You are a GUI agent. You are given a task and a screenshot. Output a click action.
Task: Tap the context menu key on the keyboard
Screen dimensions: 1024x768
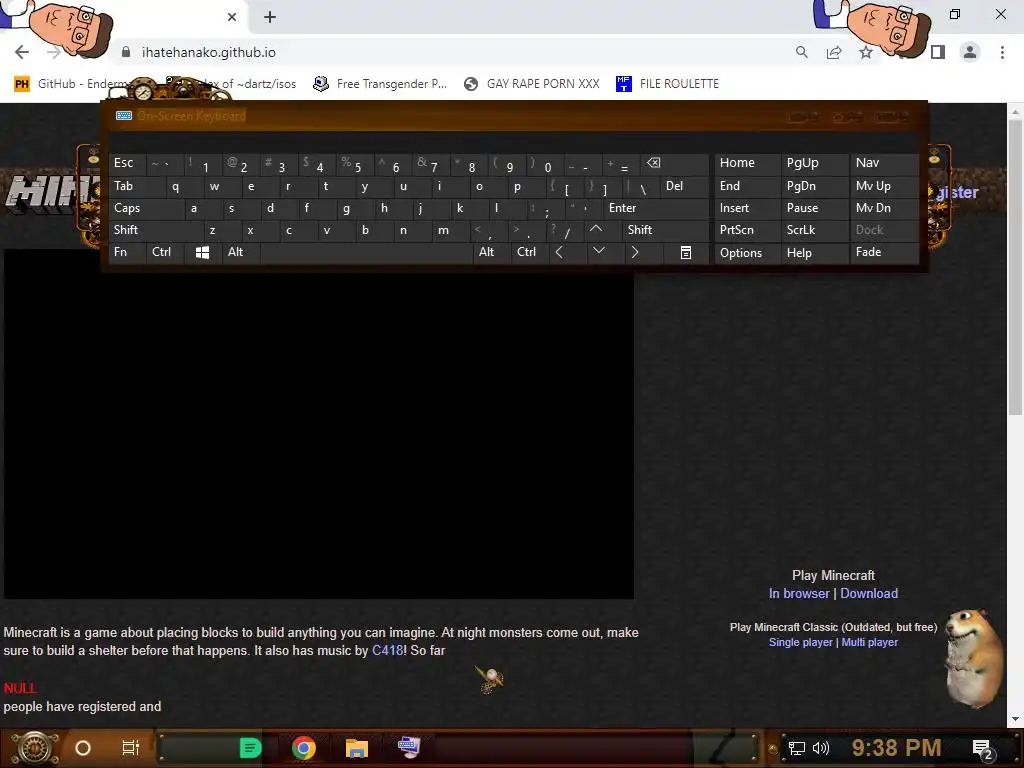click(685, 252)
